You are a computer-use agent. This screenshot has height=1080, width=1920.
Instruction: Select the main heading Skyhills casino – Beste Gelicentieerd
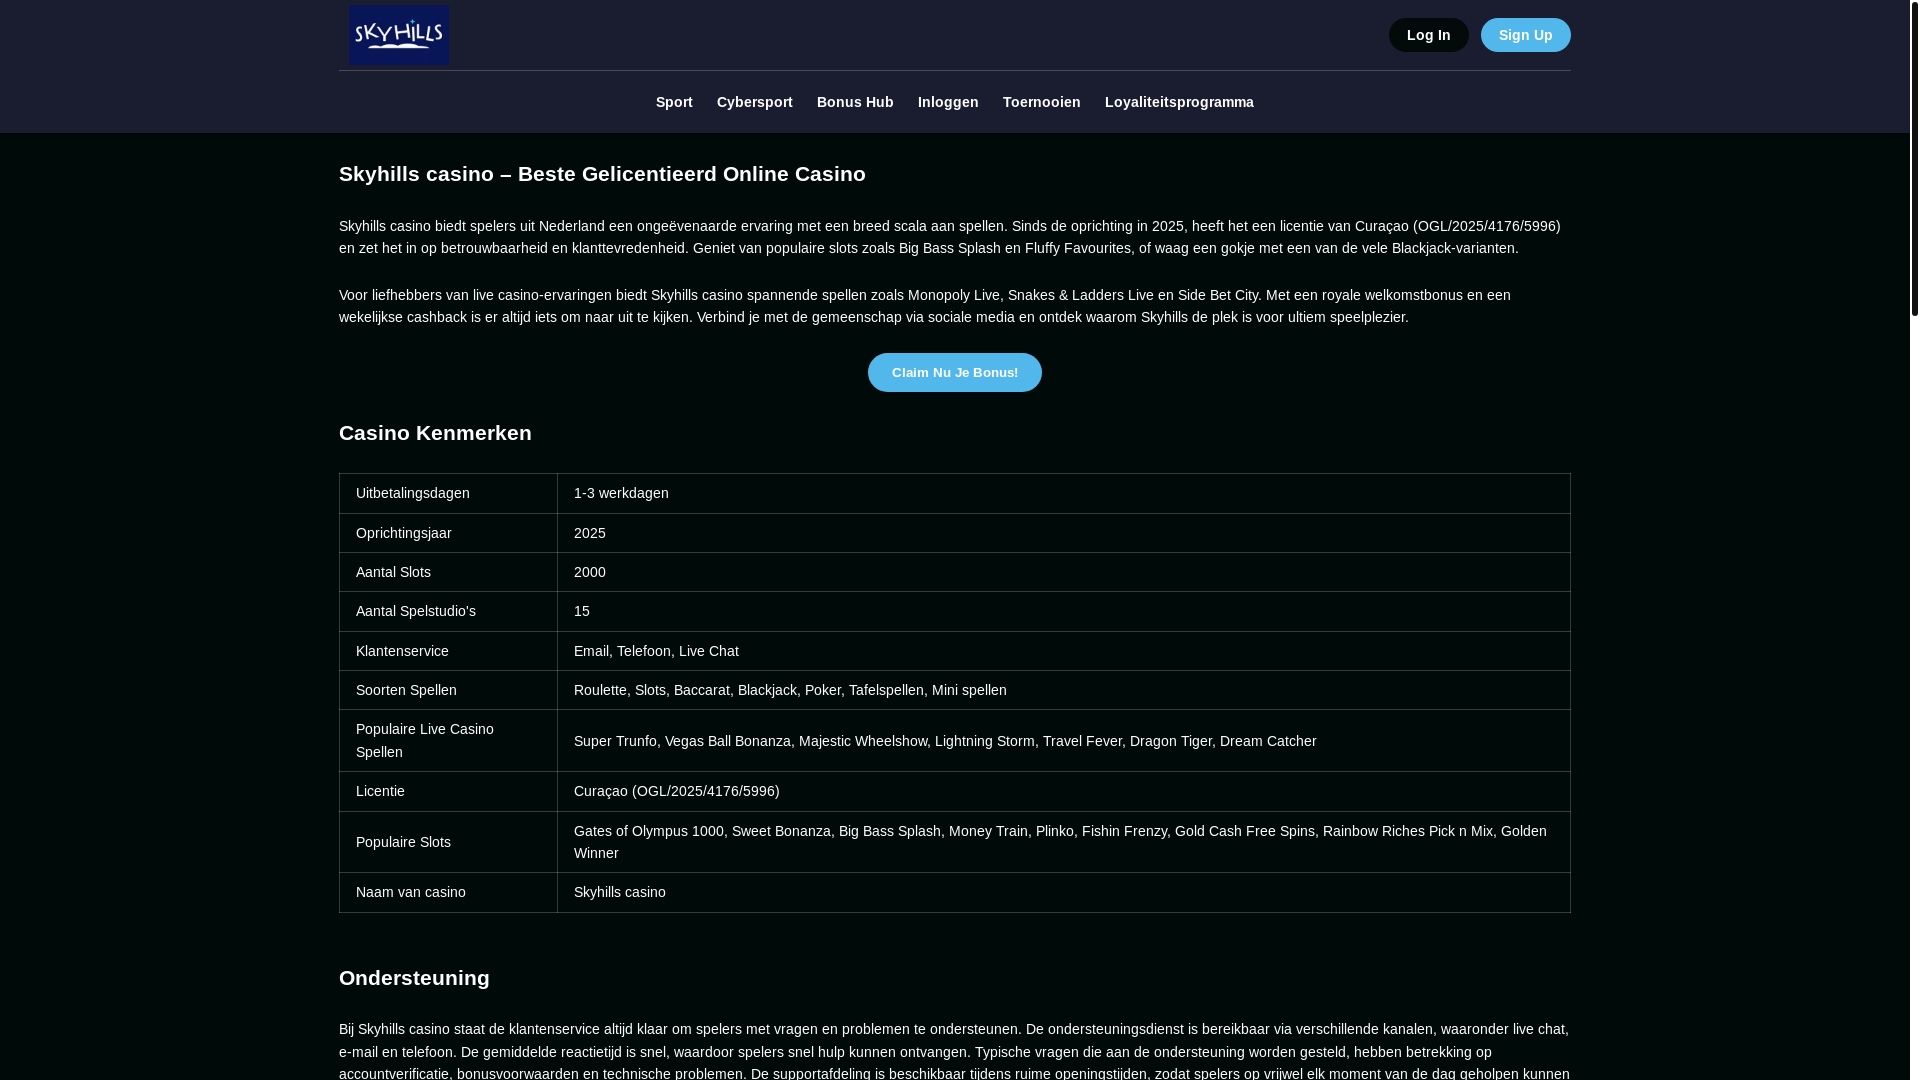[602, 174]
